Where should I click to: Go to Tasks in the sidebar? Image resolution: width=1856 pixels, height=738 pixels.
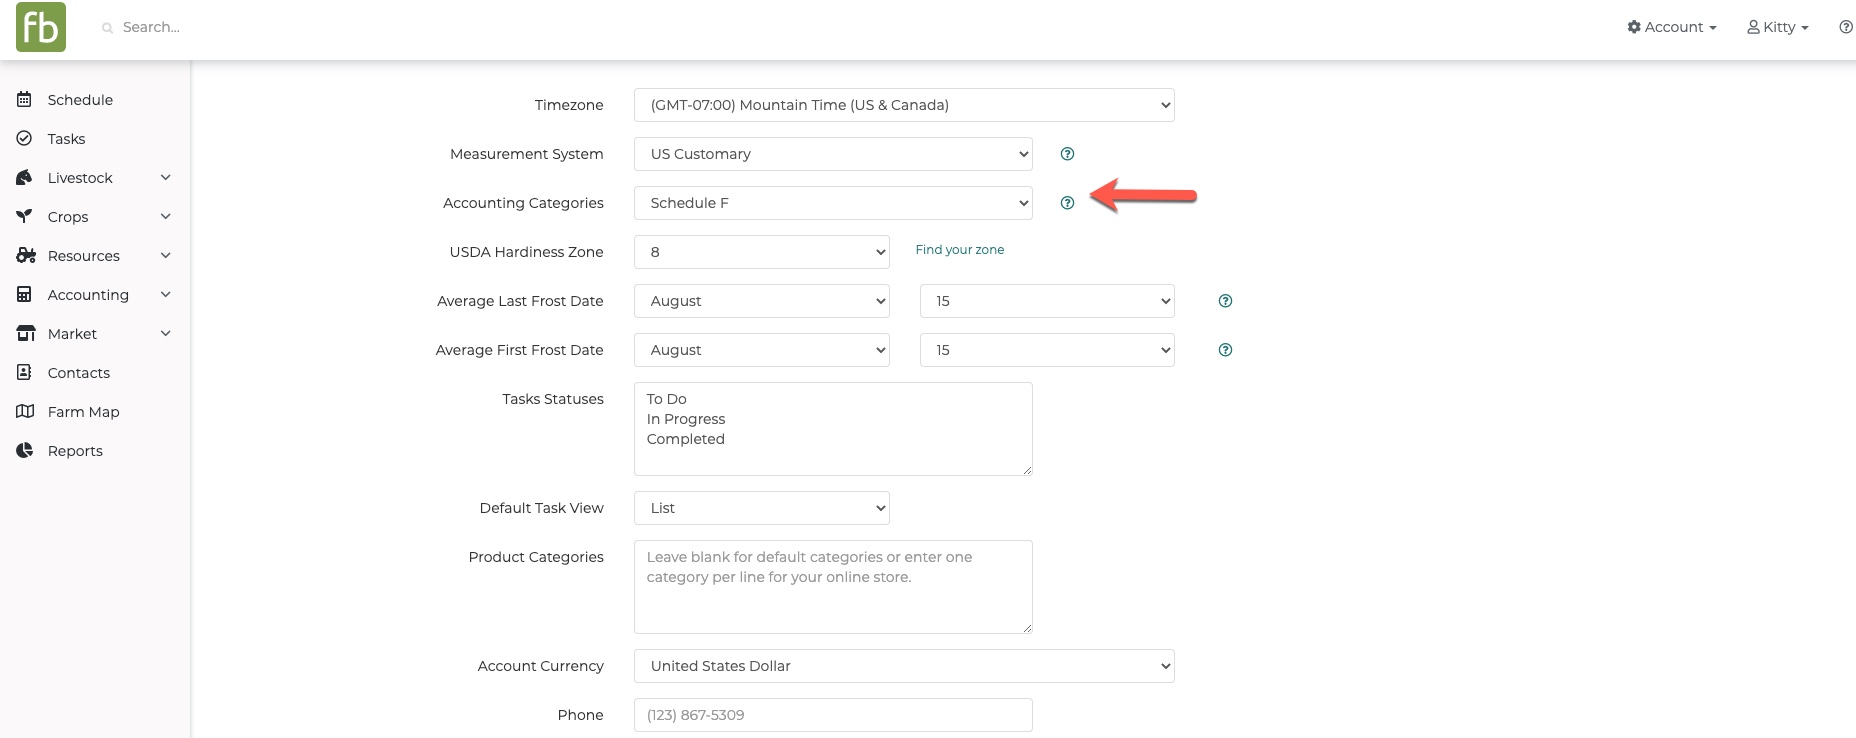(66, 139)
